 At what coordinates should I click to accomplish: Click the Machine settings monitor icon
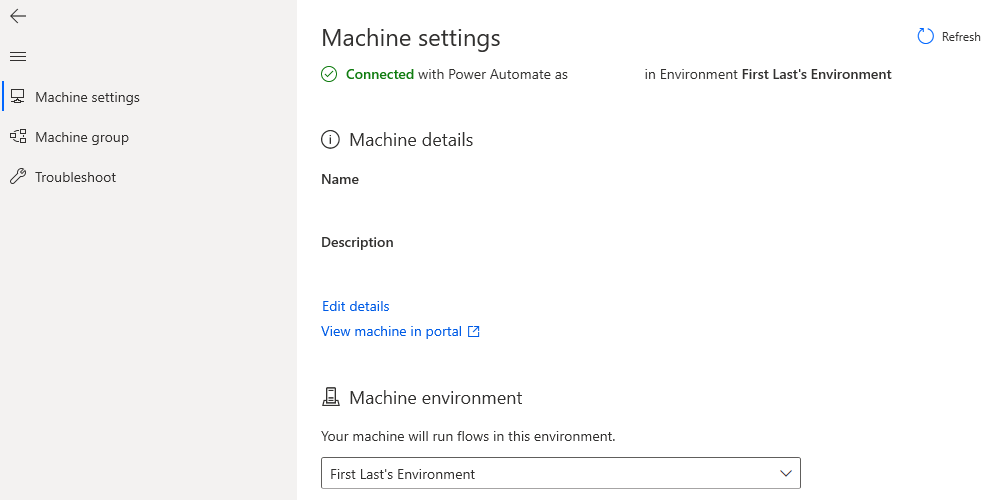[x=18, y=97]
